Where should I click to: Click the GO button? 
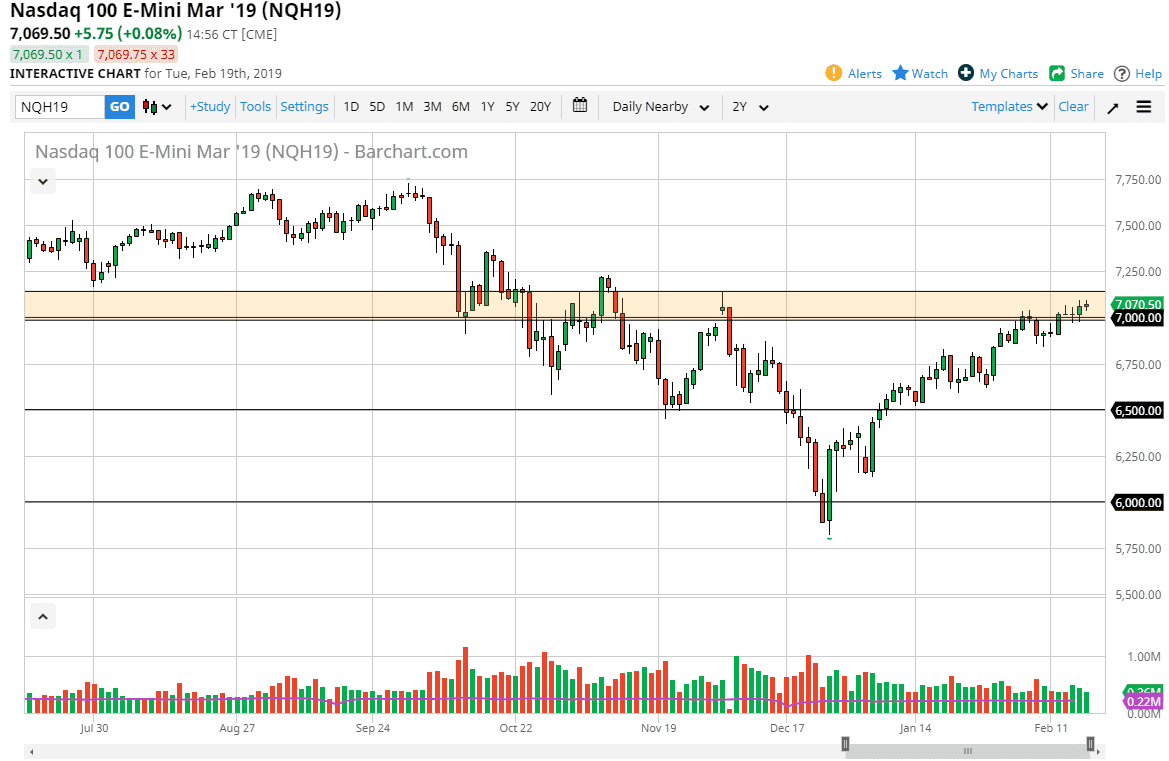pos(119,107)
